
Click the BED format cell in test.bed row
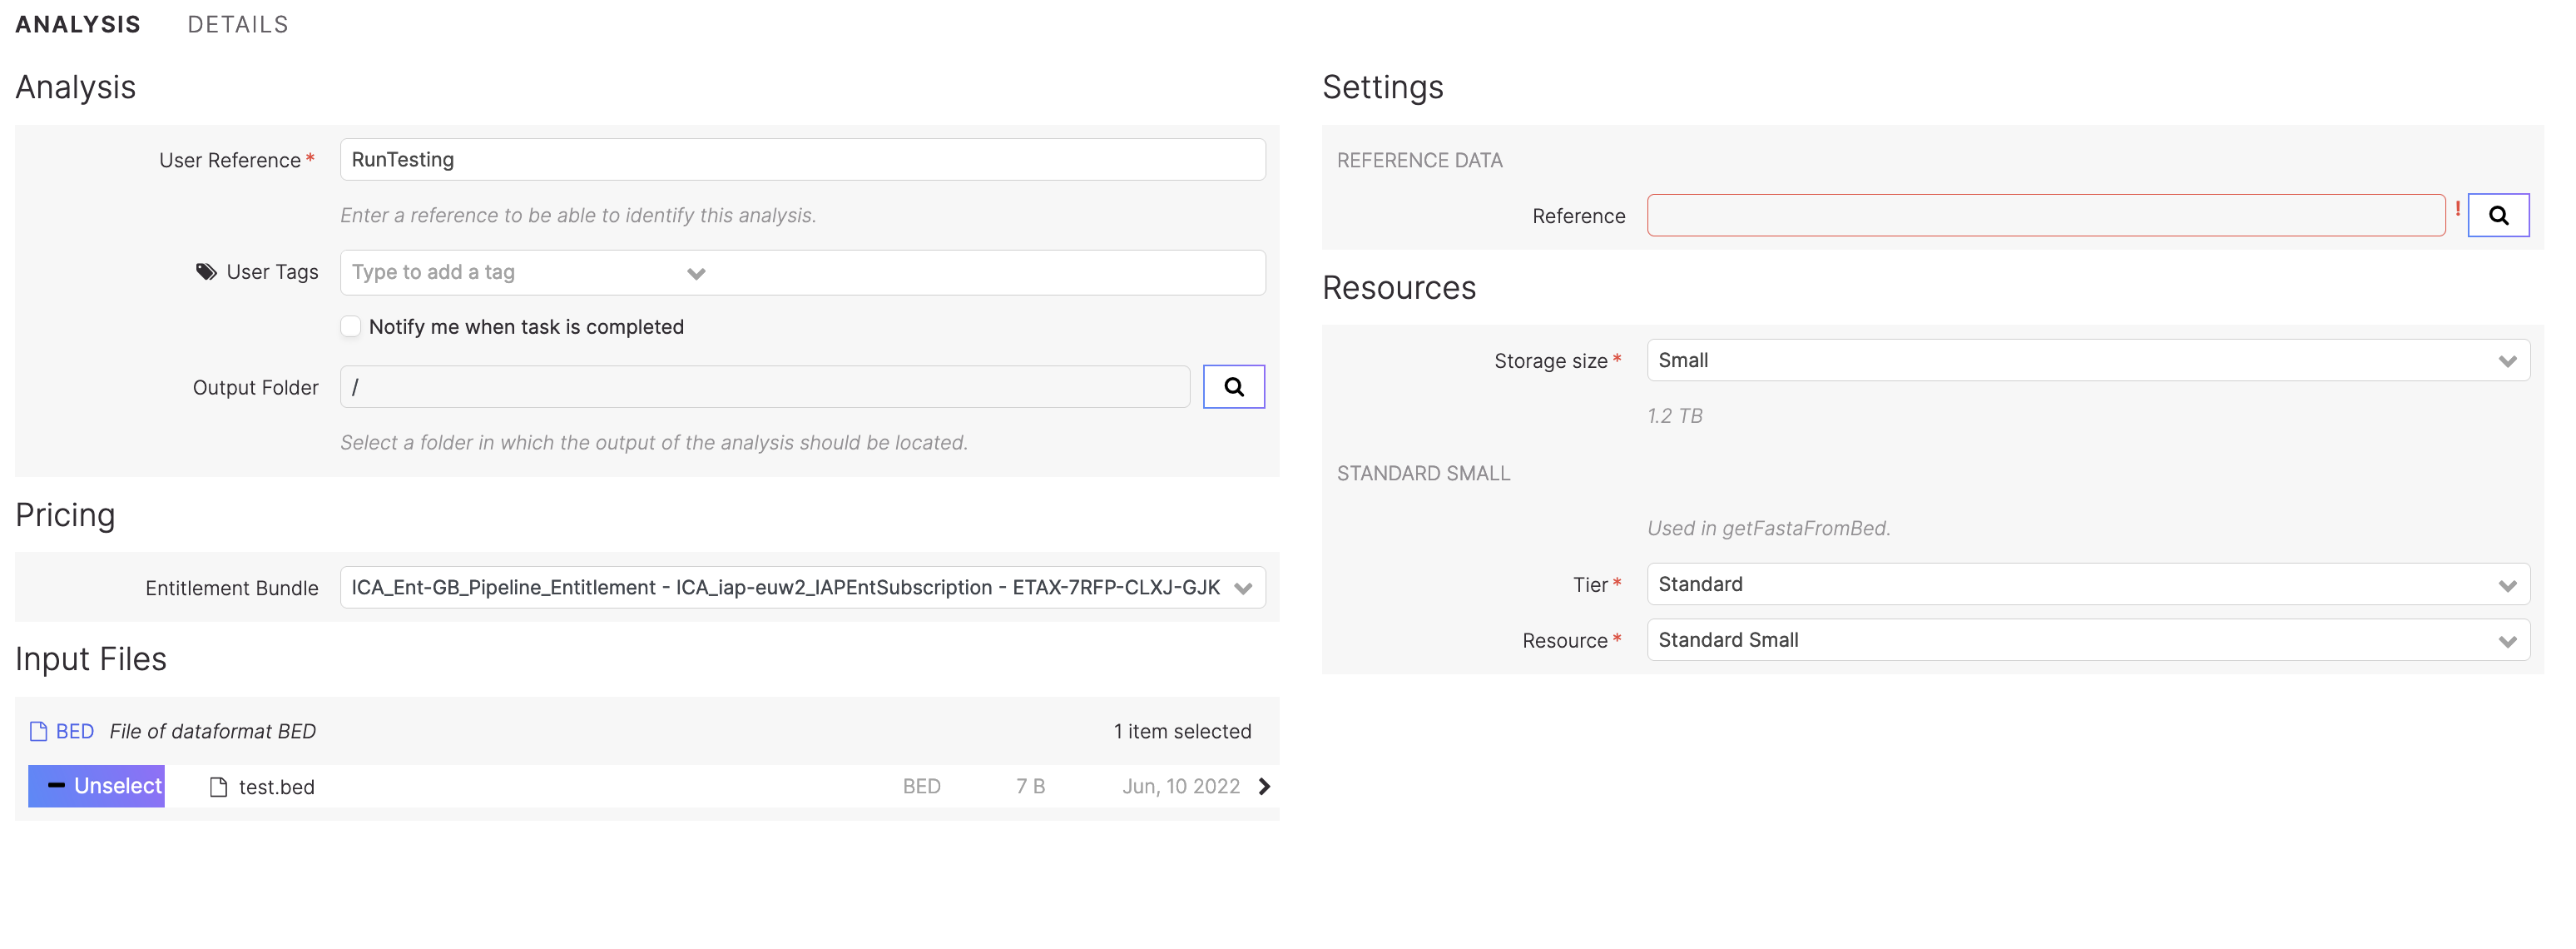point(921,787)
